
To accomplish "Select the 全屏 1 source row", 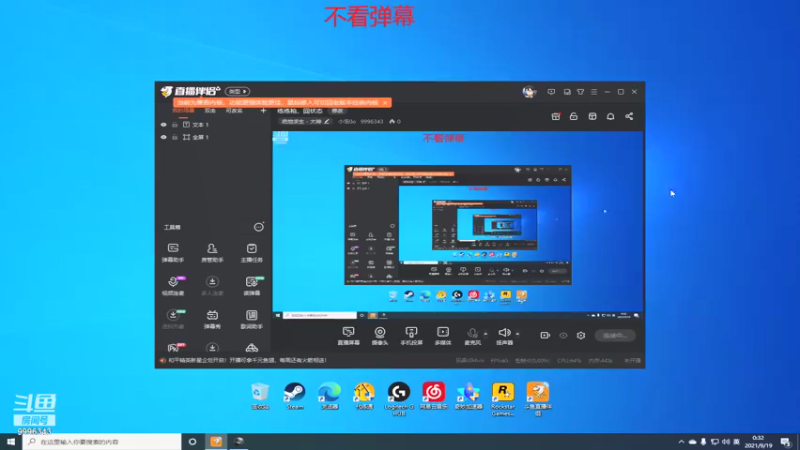I will coord(213,137).
